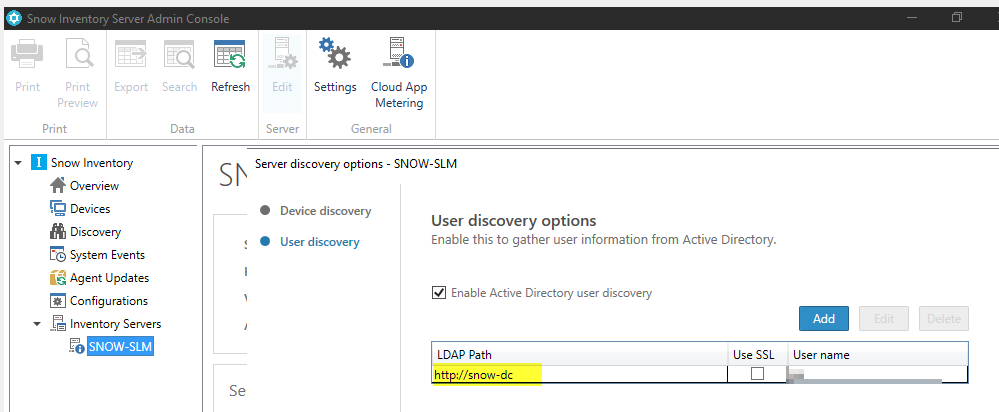
Task: Toggle Enable Active Directory user discovery
Action: (438, 293)
